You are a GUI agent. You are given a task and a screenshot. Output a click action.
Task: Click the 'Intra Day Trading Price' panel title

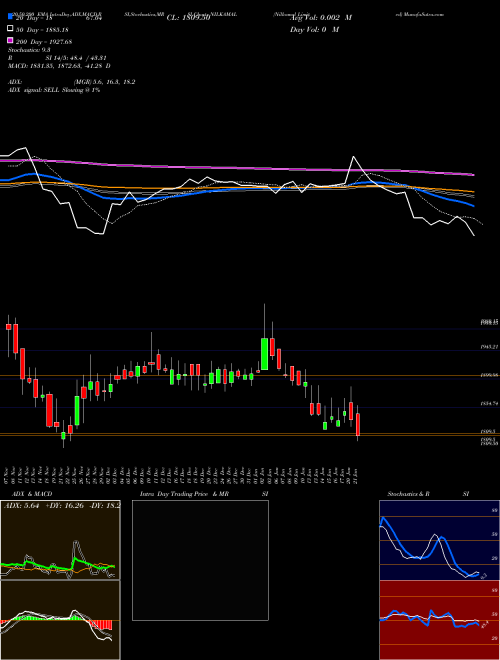pos(174,494)
